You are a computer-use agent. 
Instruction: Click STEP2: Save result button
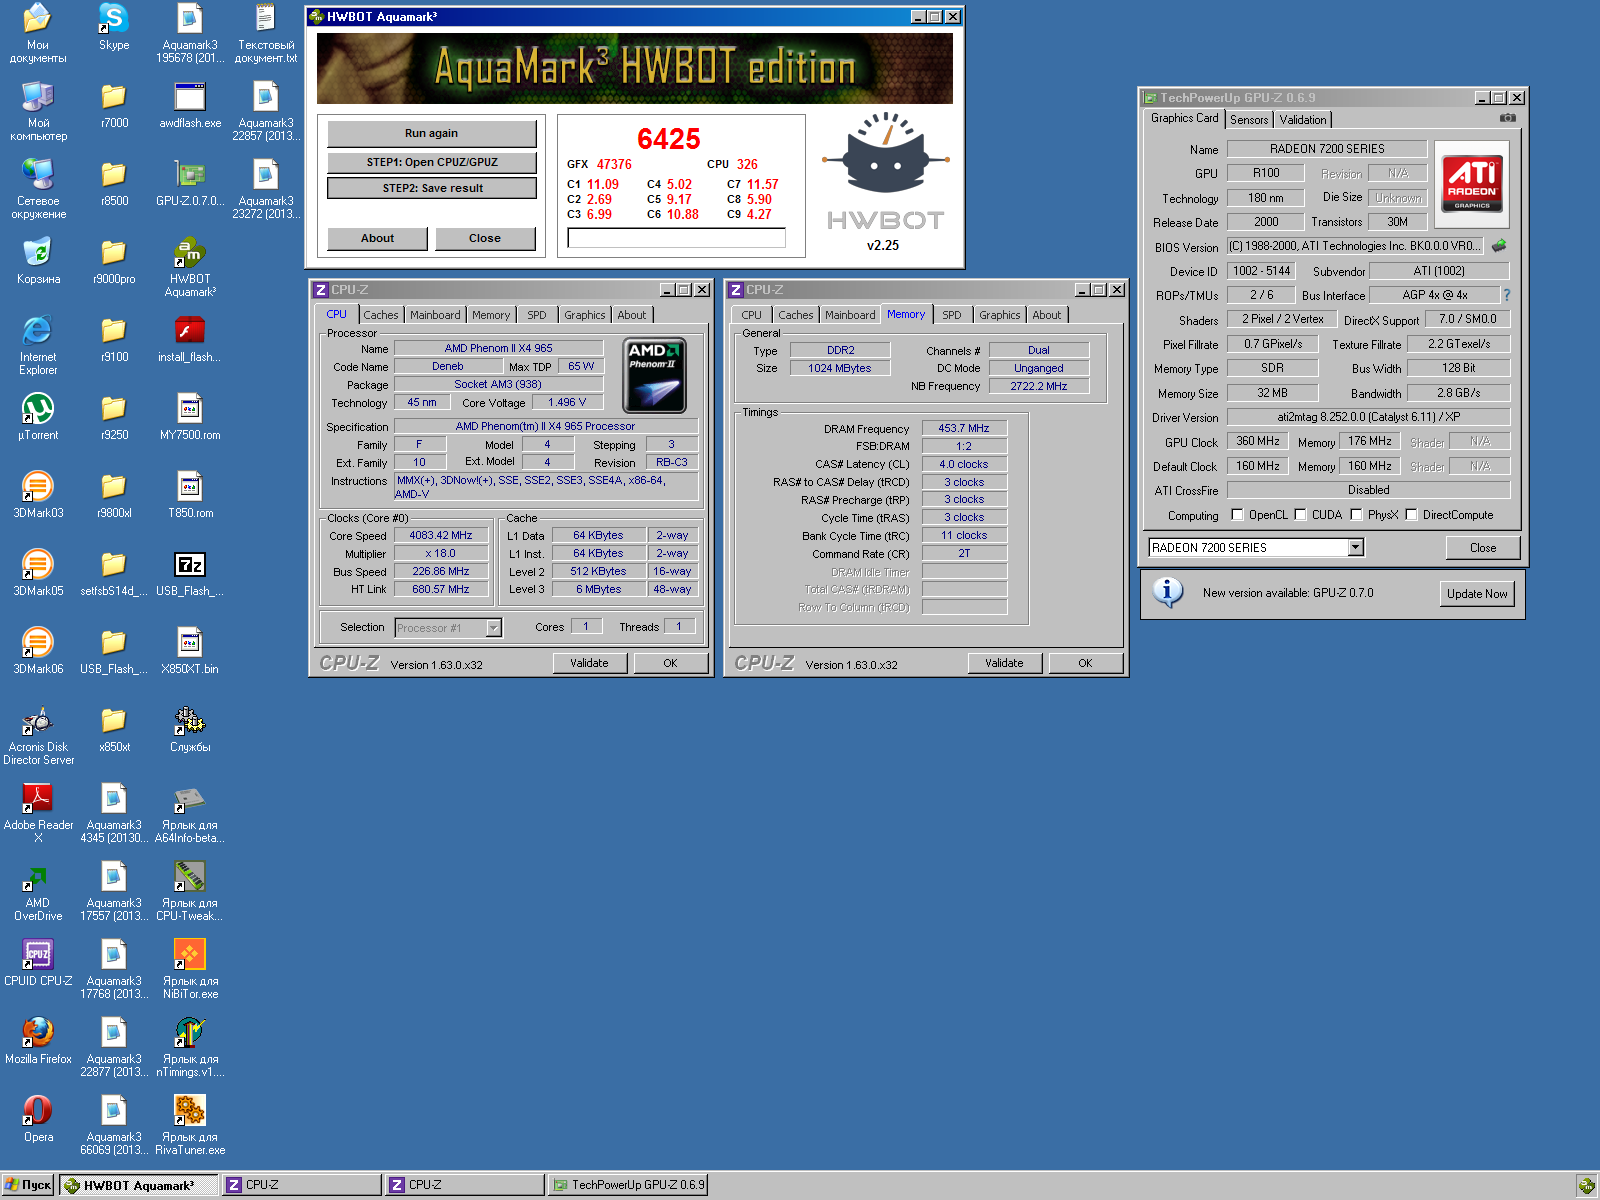tap(432, 188)
